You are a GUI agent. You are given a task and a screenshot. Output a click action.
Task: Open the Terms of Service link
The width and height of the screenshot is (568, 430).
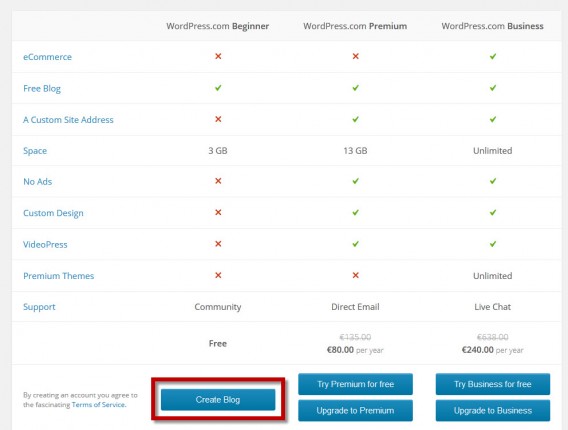pyautogui.click(x=99, y=405)
